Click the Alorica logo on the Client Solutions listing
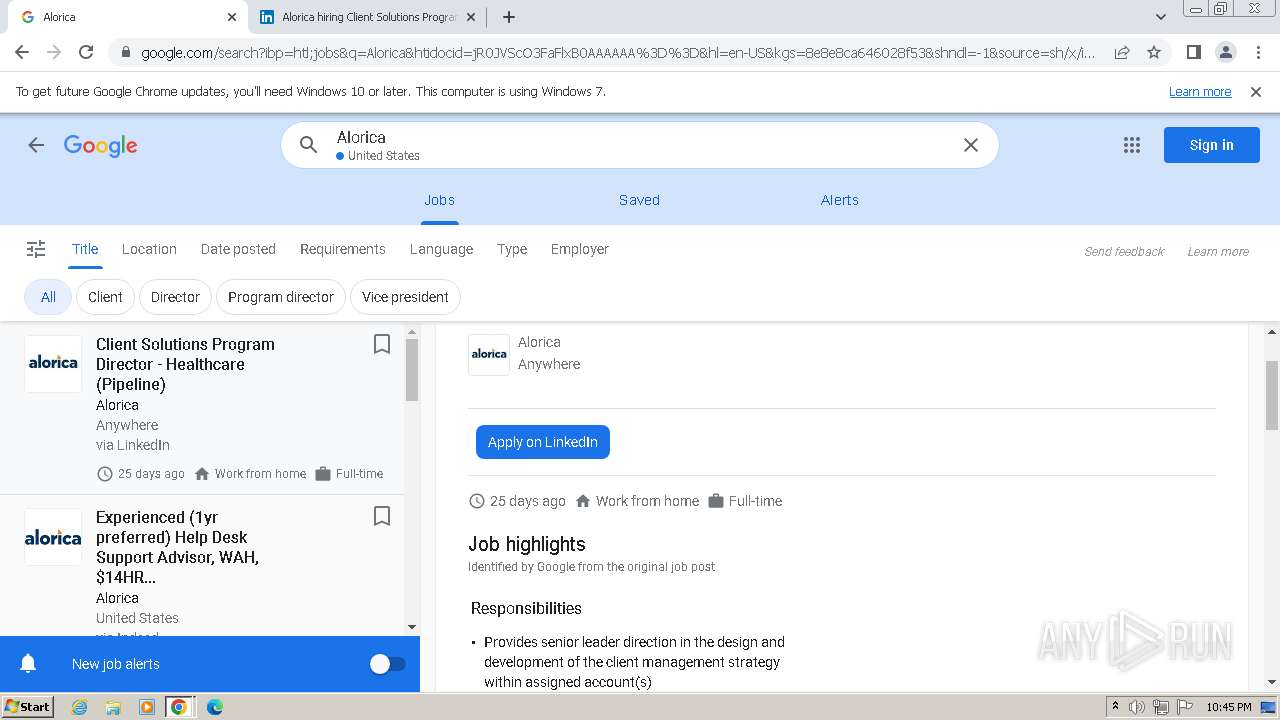The width and height of the screenshot is (1280, 720). click(53, 363)
